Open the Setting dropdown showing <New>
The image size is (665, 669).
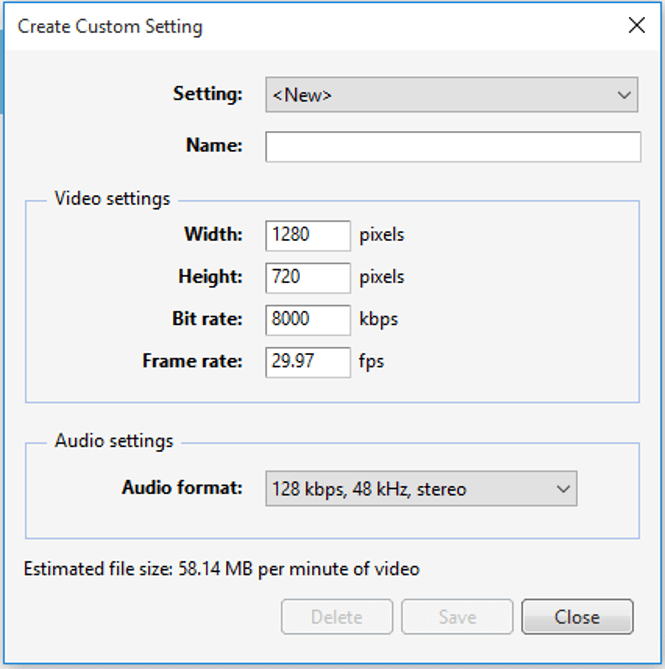(x=452, y=95)
